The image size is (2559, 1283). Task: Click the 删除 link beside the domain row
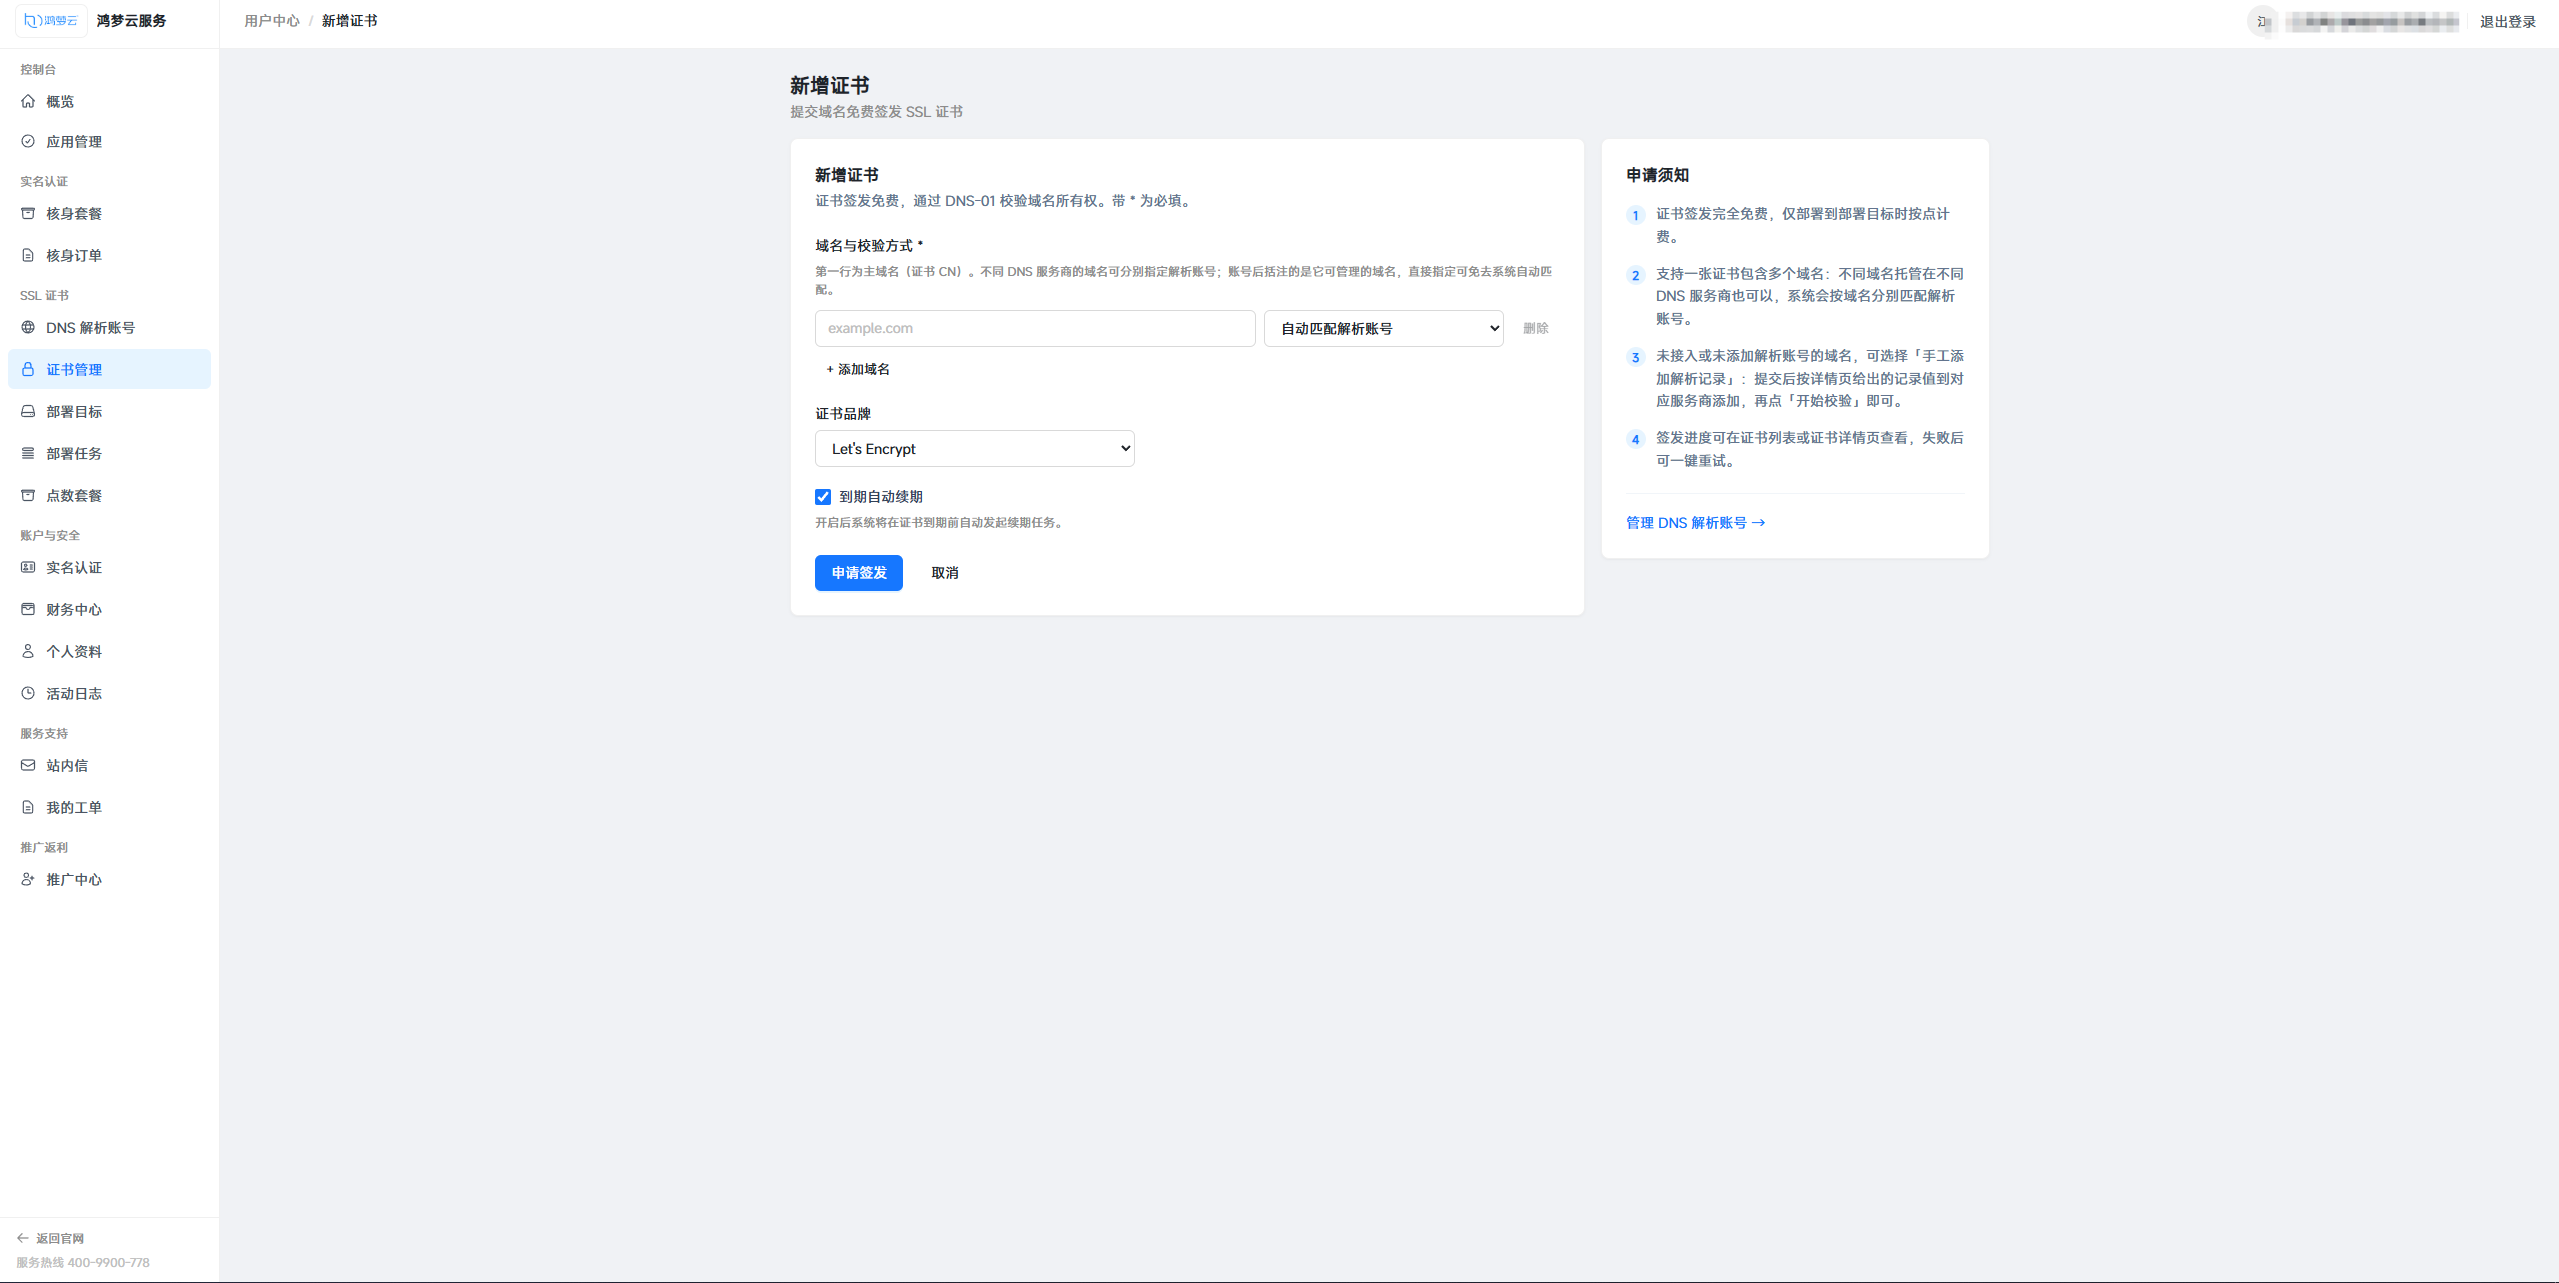click(1536, 328)
